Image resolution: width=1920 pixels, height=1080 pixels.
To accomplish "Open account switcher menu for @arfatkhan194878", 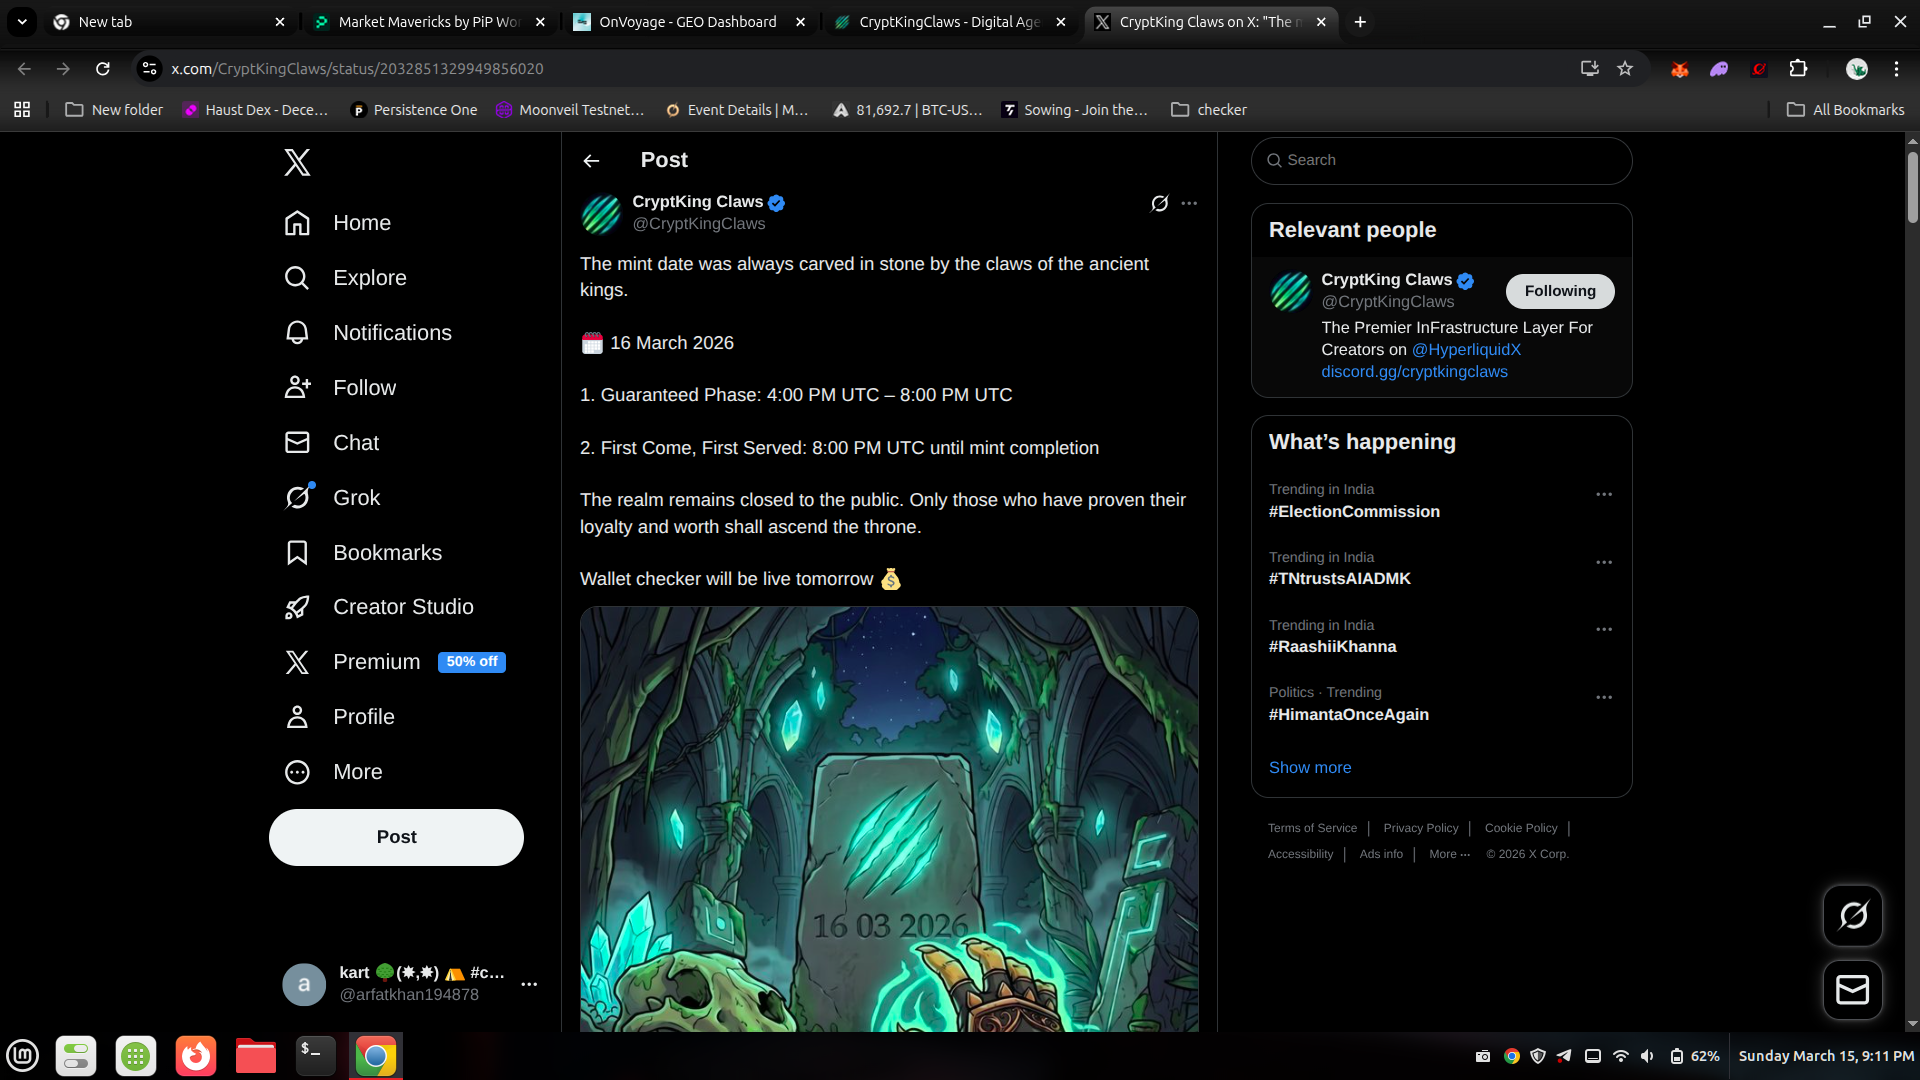I will point(411,984).
